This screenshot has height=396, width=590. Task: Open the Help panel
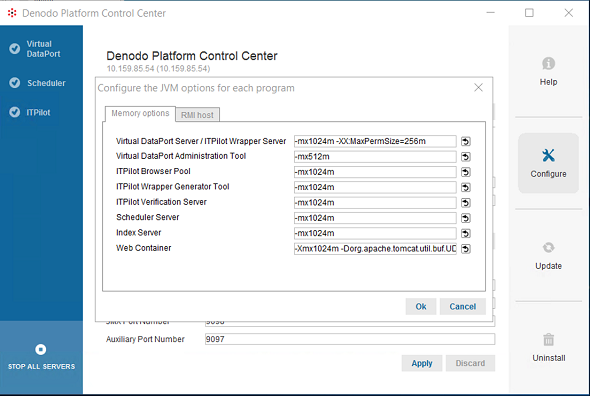[x=548, y=72]
